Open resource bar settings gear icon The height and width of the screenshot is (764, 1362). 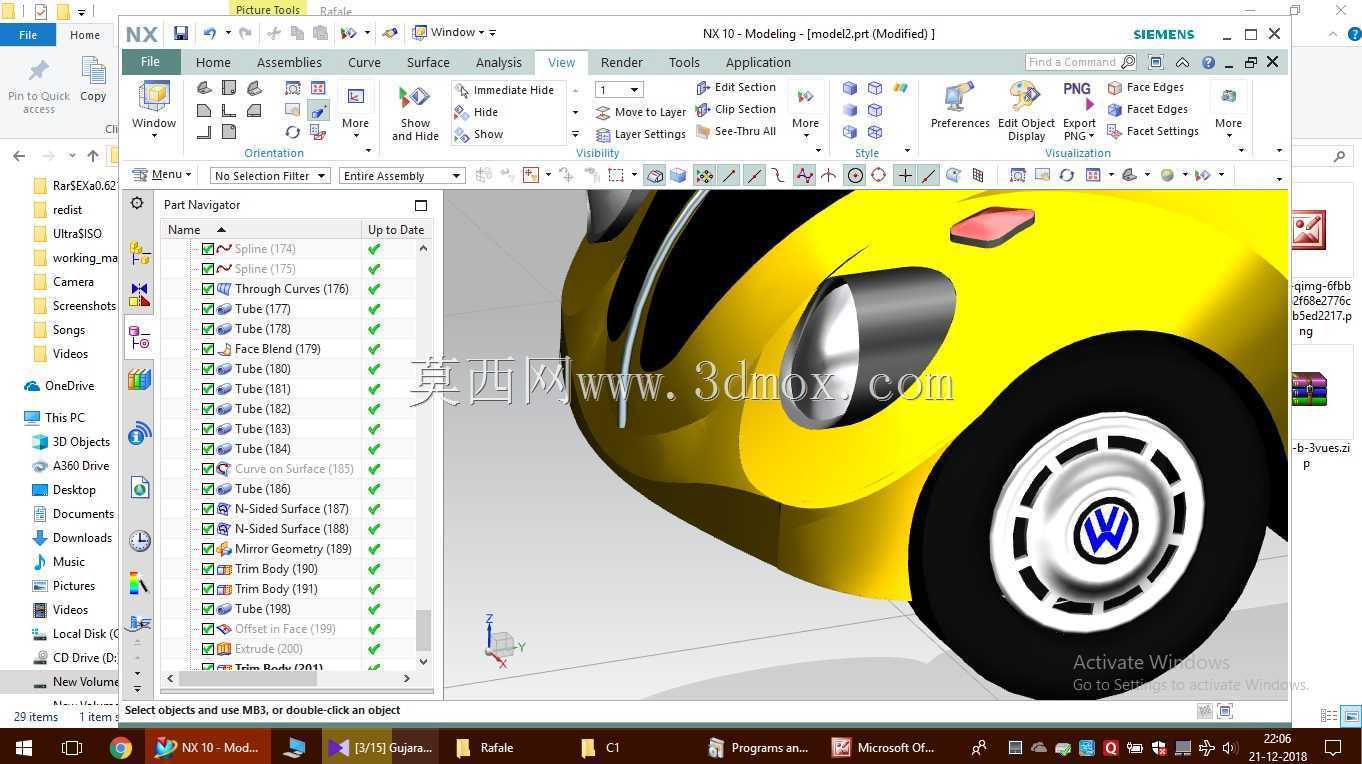click(x=137, y=203)
